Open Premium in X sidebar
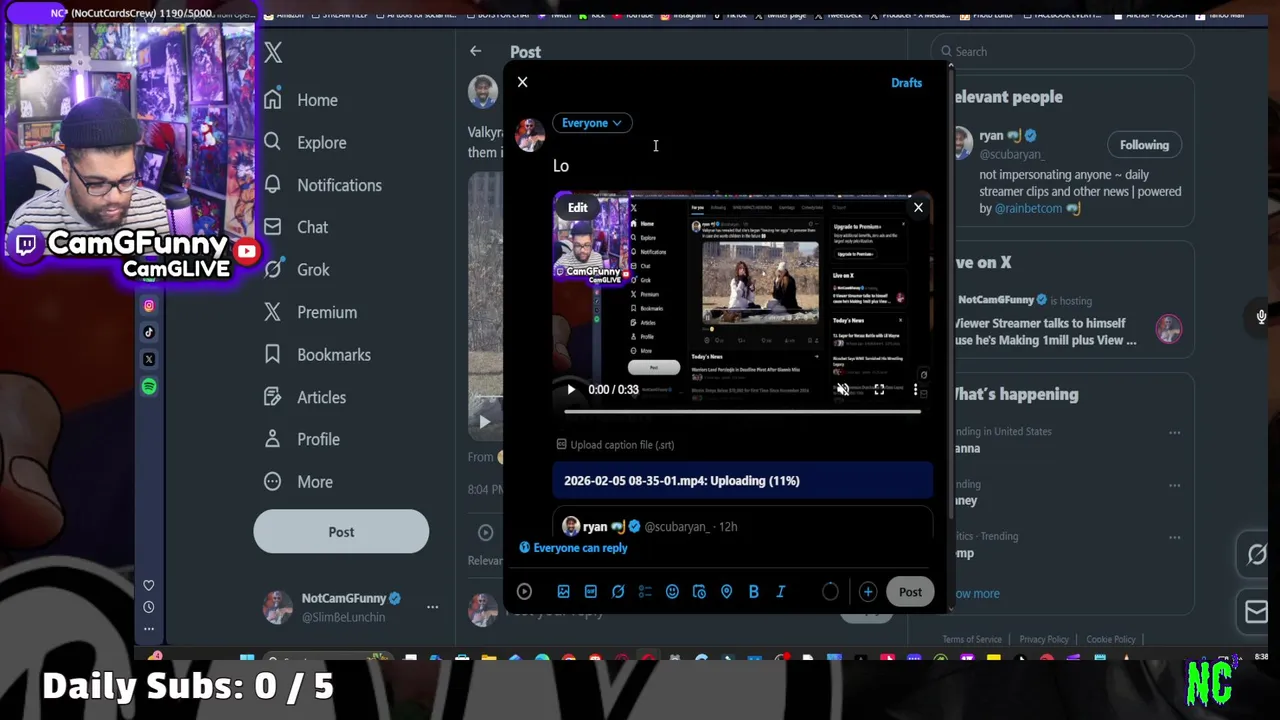1280x720 pixels. [310, 312]
